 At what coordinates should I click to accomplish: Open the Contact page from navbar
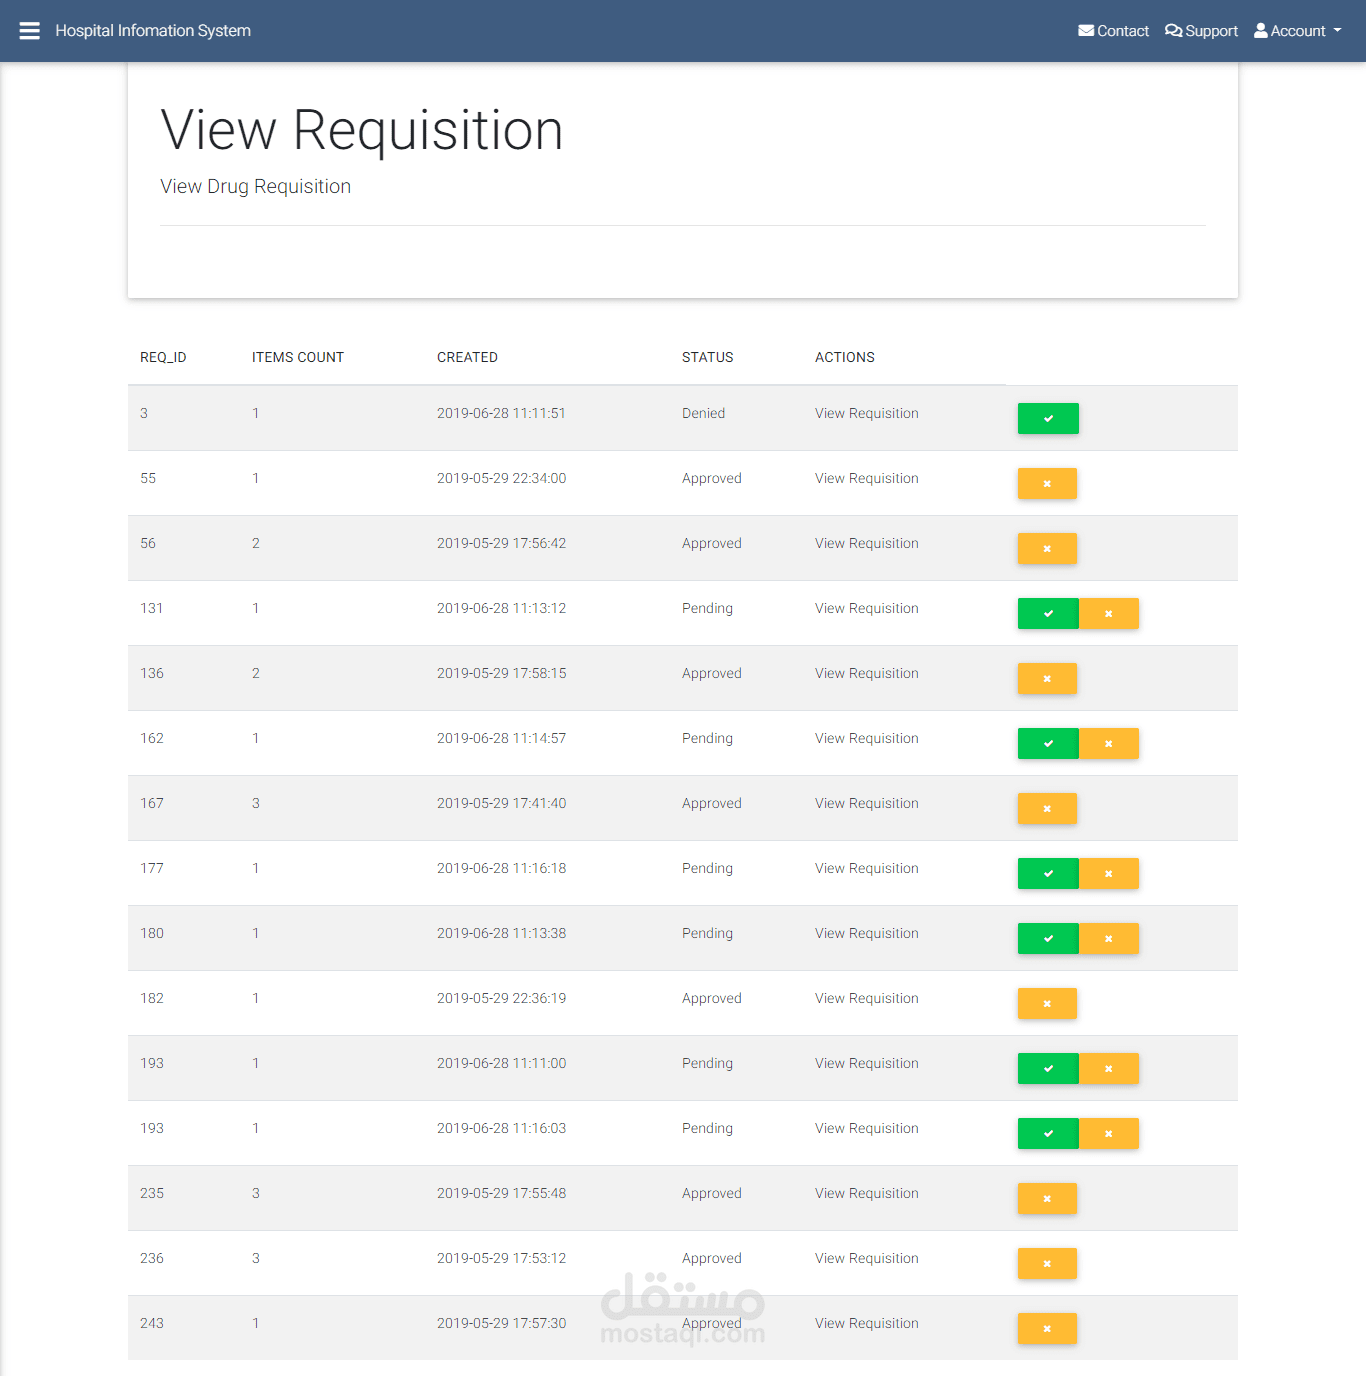coord(1113,31)
